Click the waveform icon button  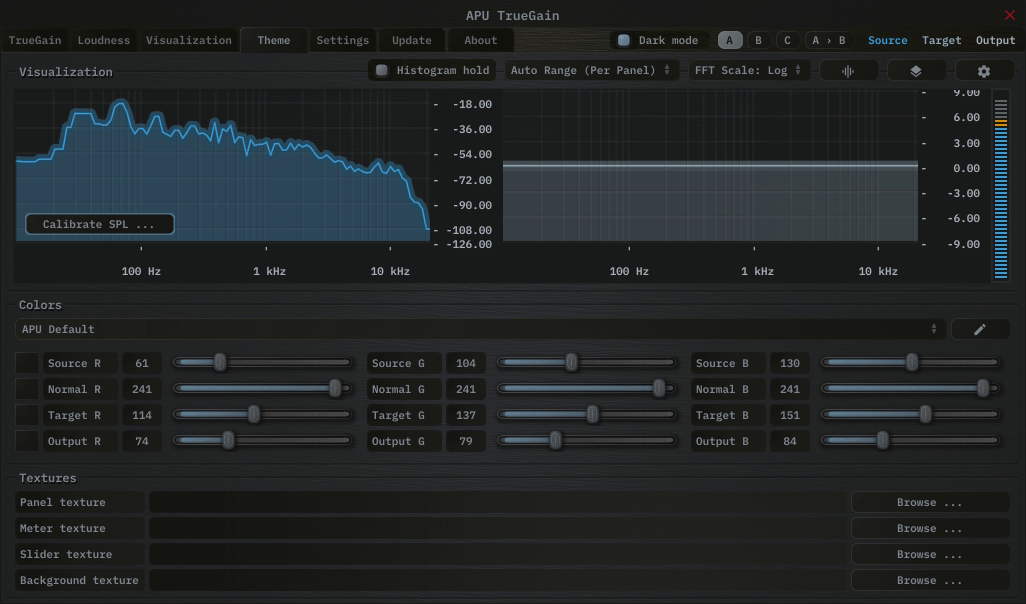tap(848, 71)
